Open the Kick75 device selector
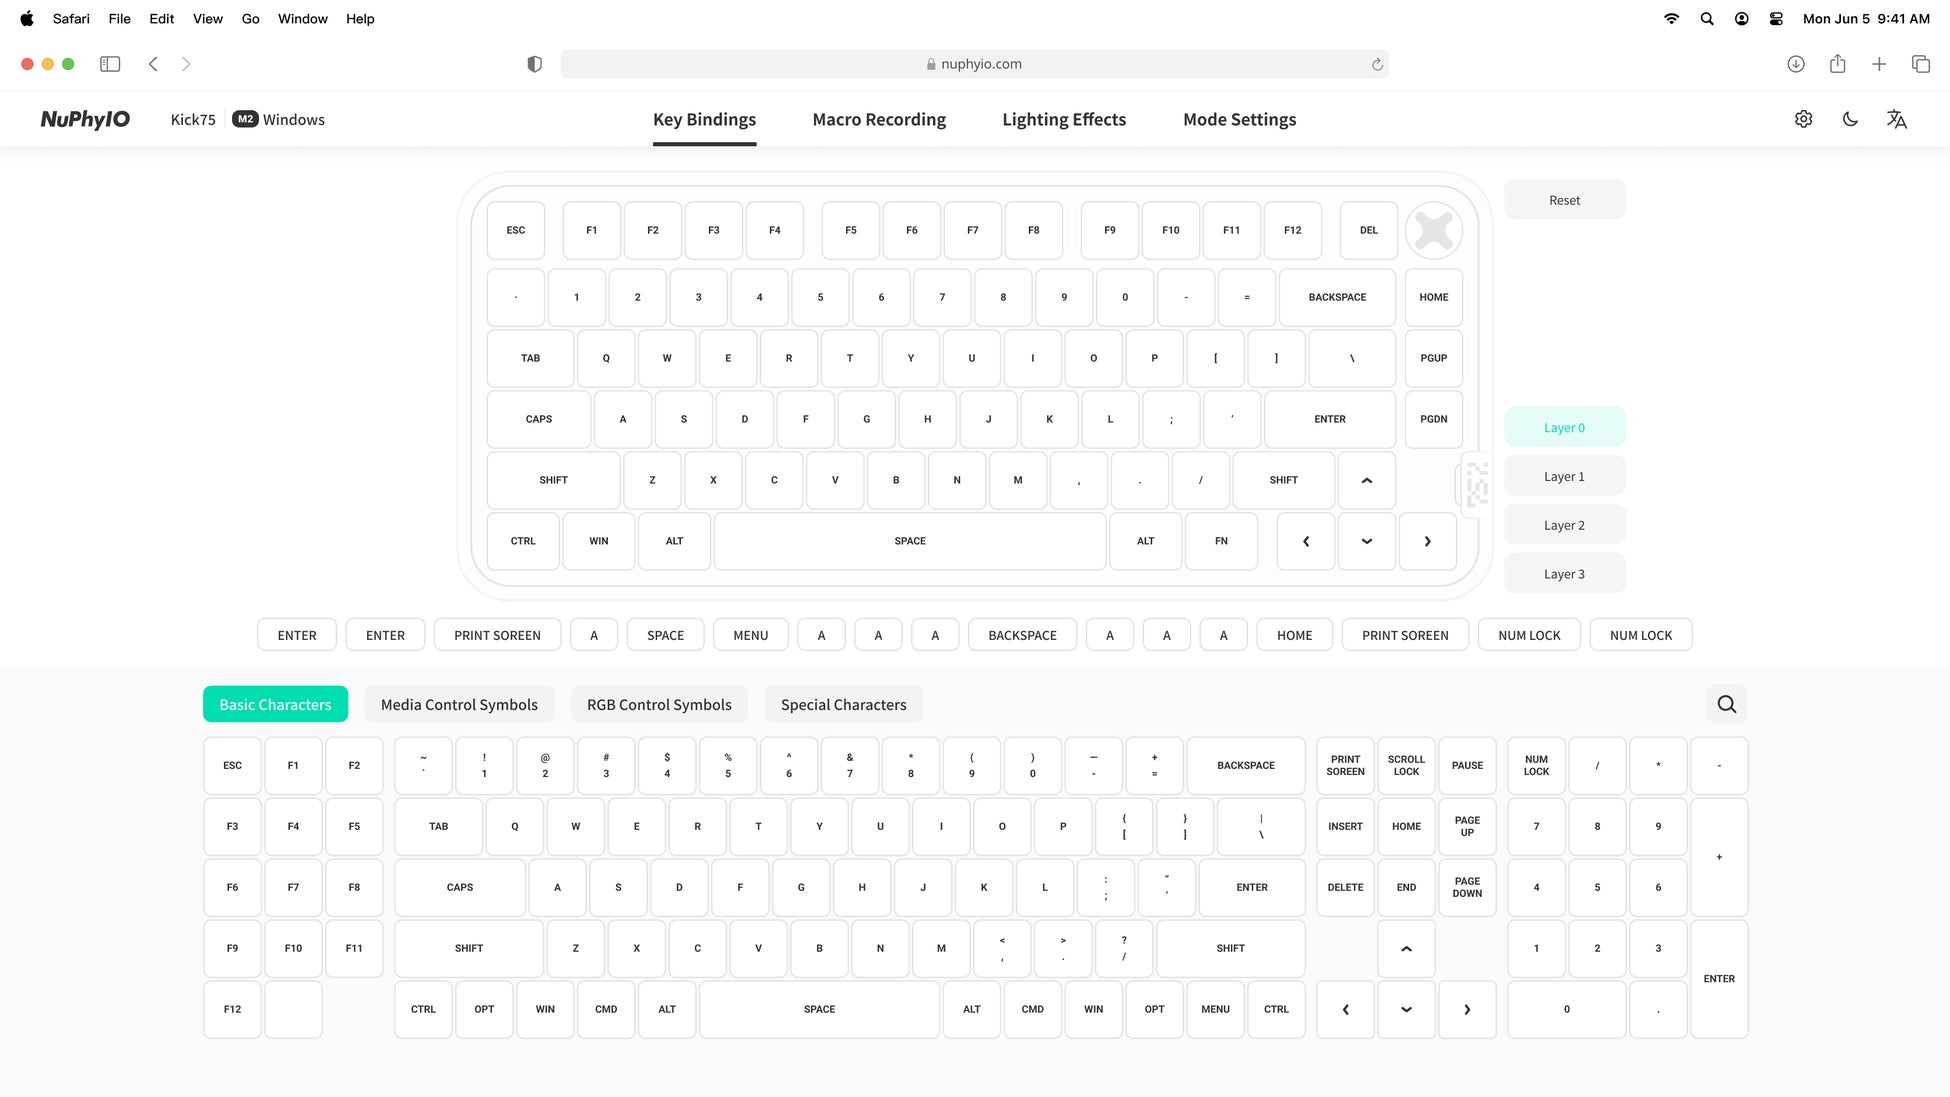 [x=193, y=119]
